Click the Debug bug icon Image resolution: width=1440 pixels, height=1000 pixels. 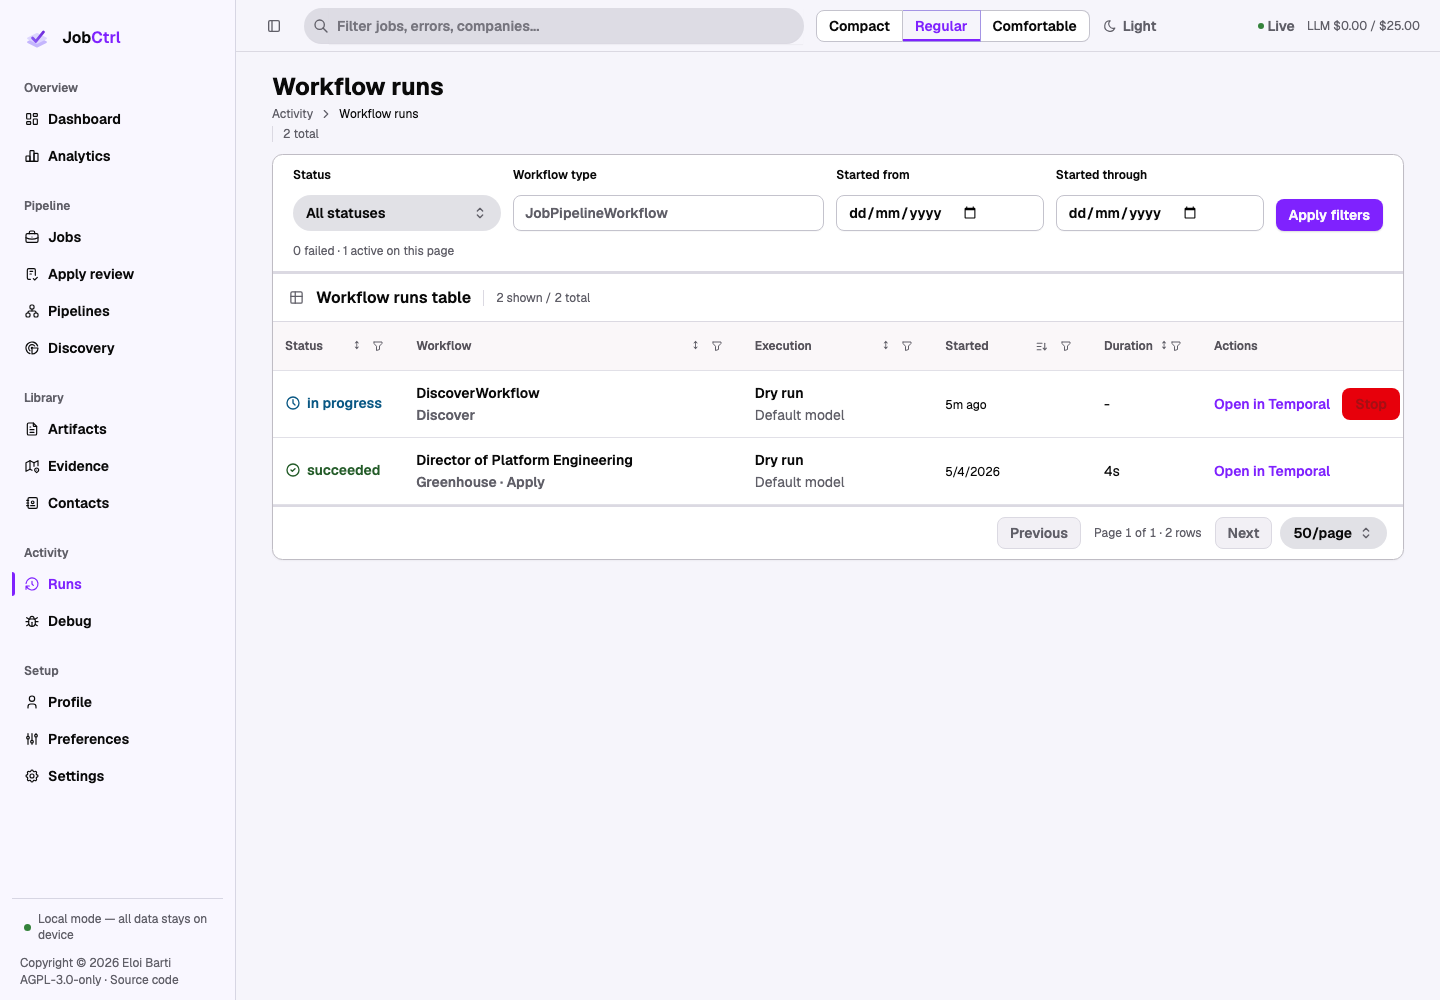[x=32, y=621]
